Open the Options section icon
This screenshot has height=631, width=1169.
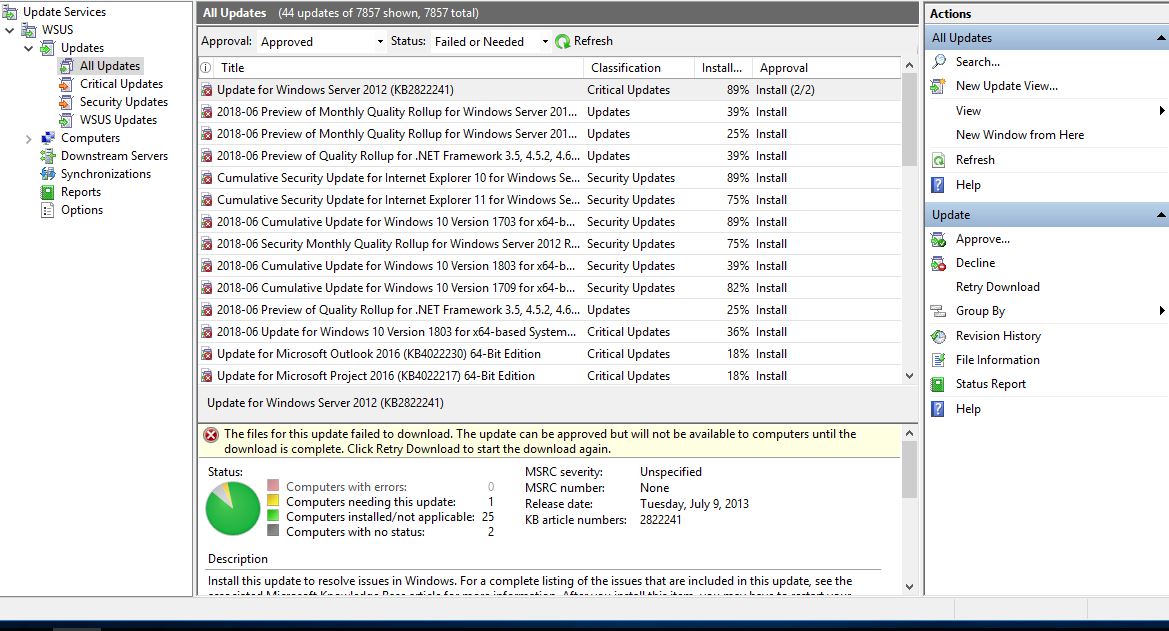pos(46,210)
